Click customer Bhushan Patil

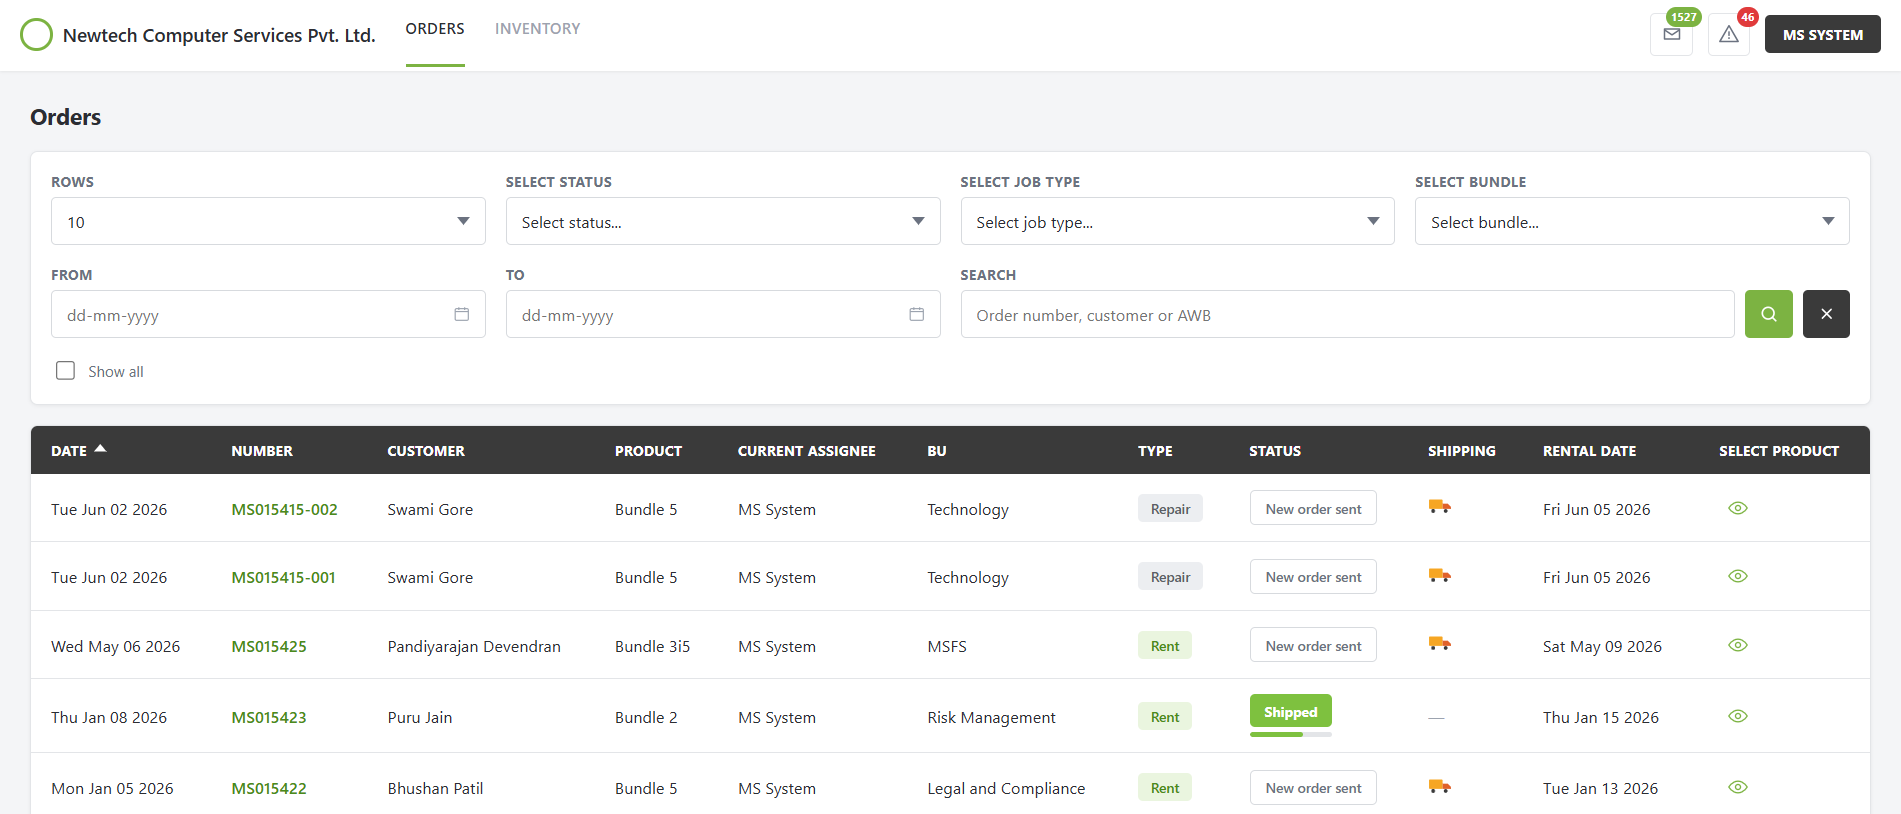pyautogui.click(x=435, y=788)
